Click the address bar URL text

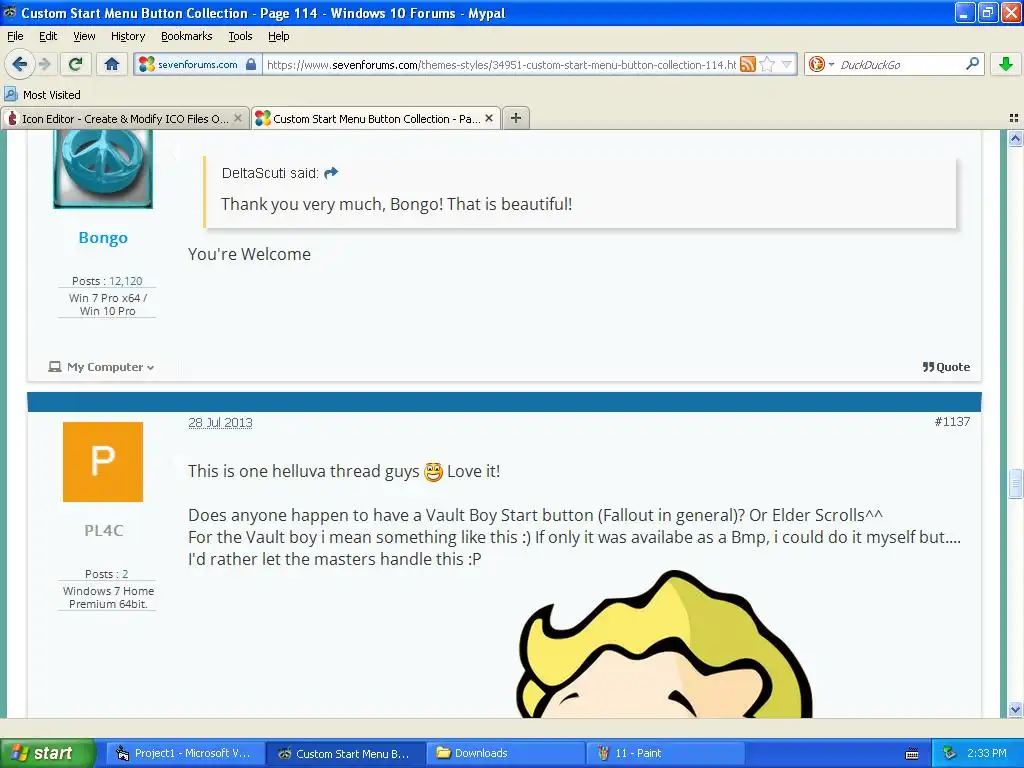pos(501,65)
